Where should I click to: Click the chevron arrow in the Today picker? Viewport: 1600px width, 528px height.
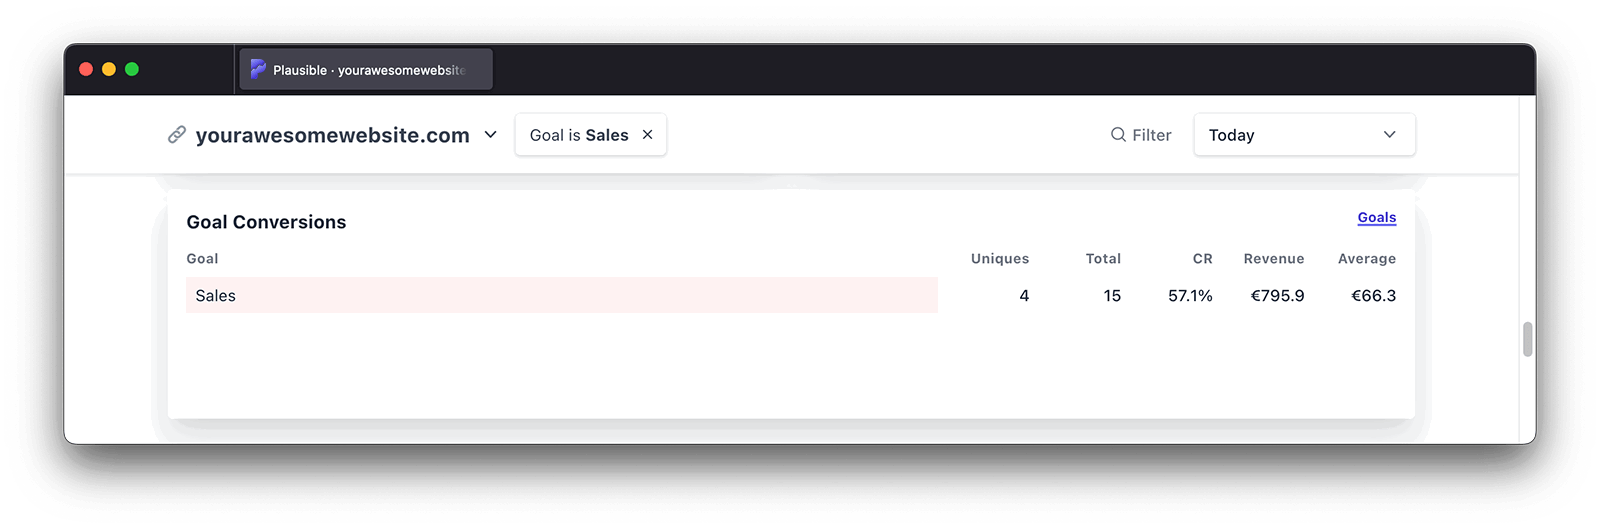1389,135
